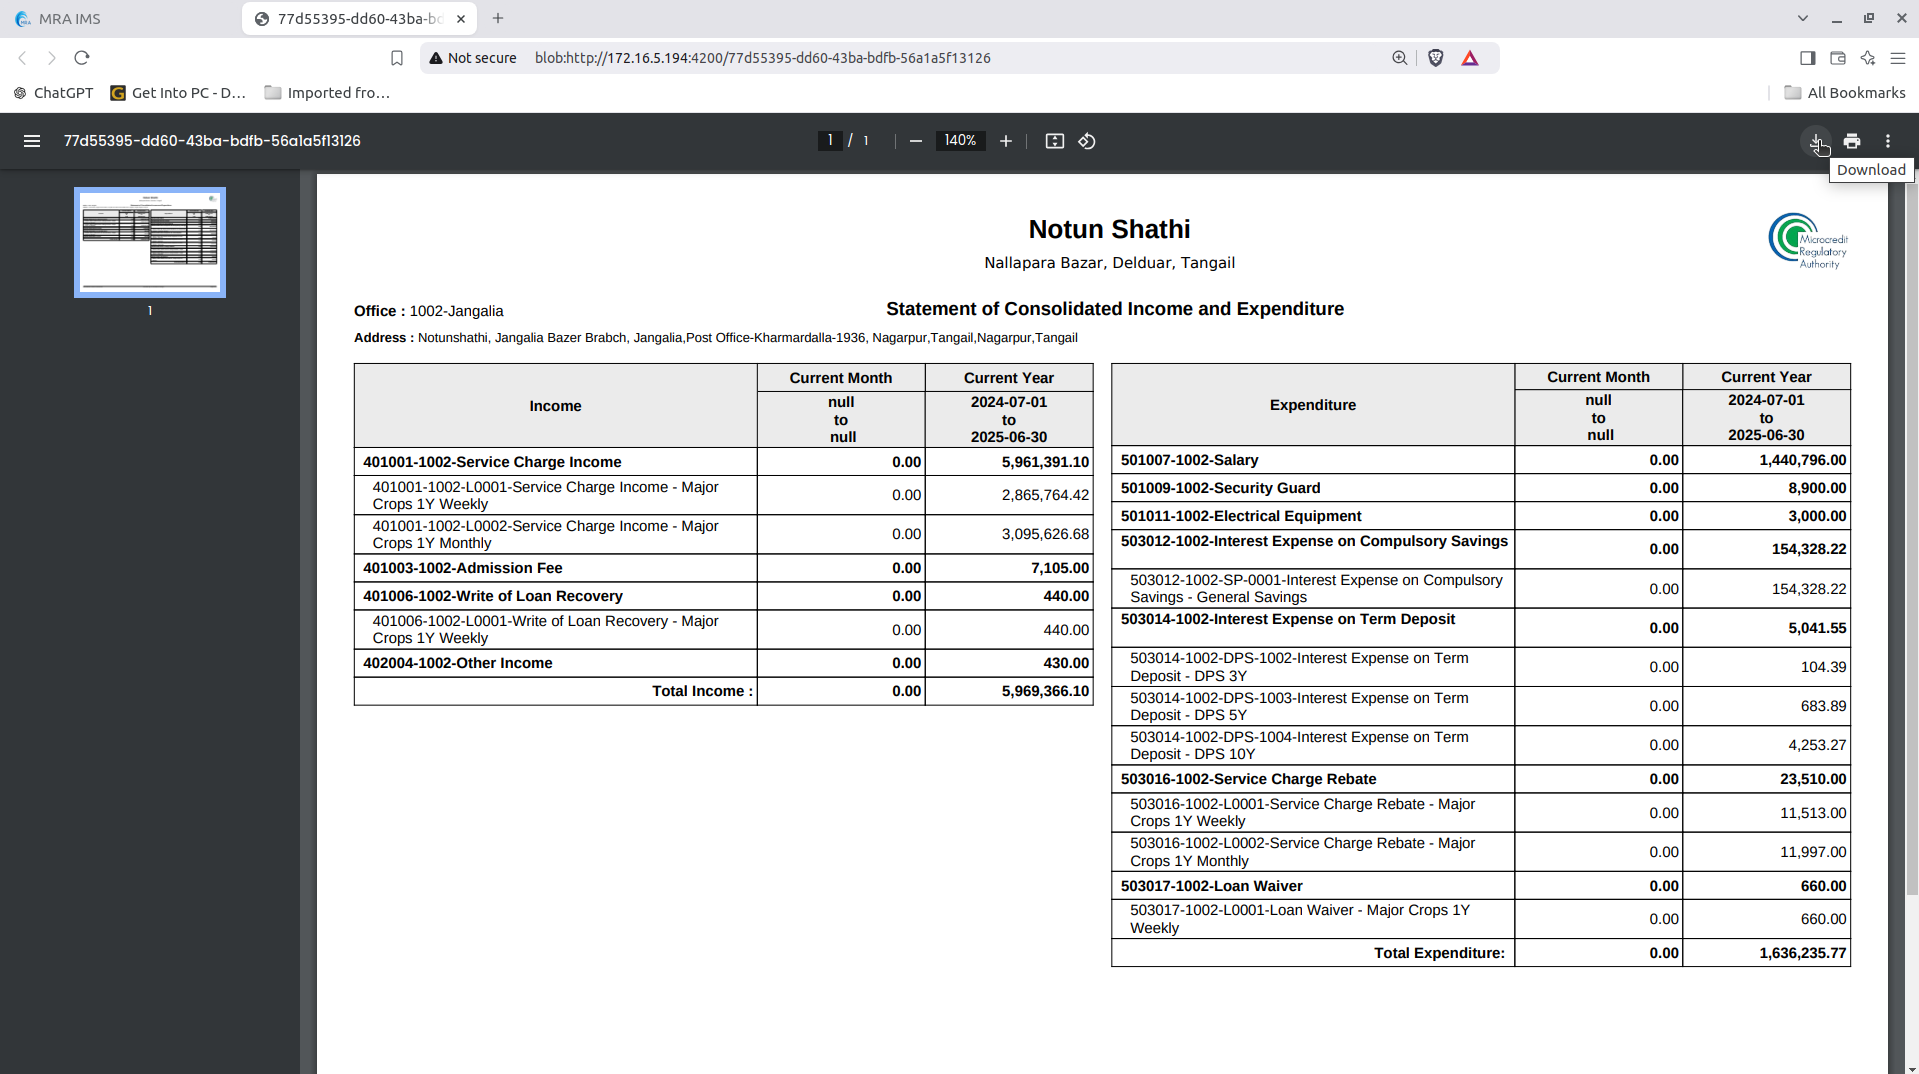Click the page number input field
This screenshot has height=1074, width=1919.
(830, 141)
